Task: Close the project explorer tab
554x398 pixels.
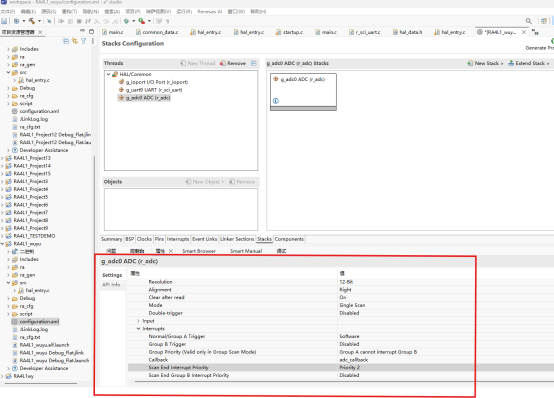Action: tap(40, 32)
